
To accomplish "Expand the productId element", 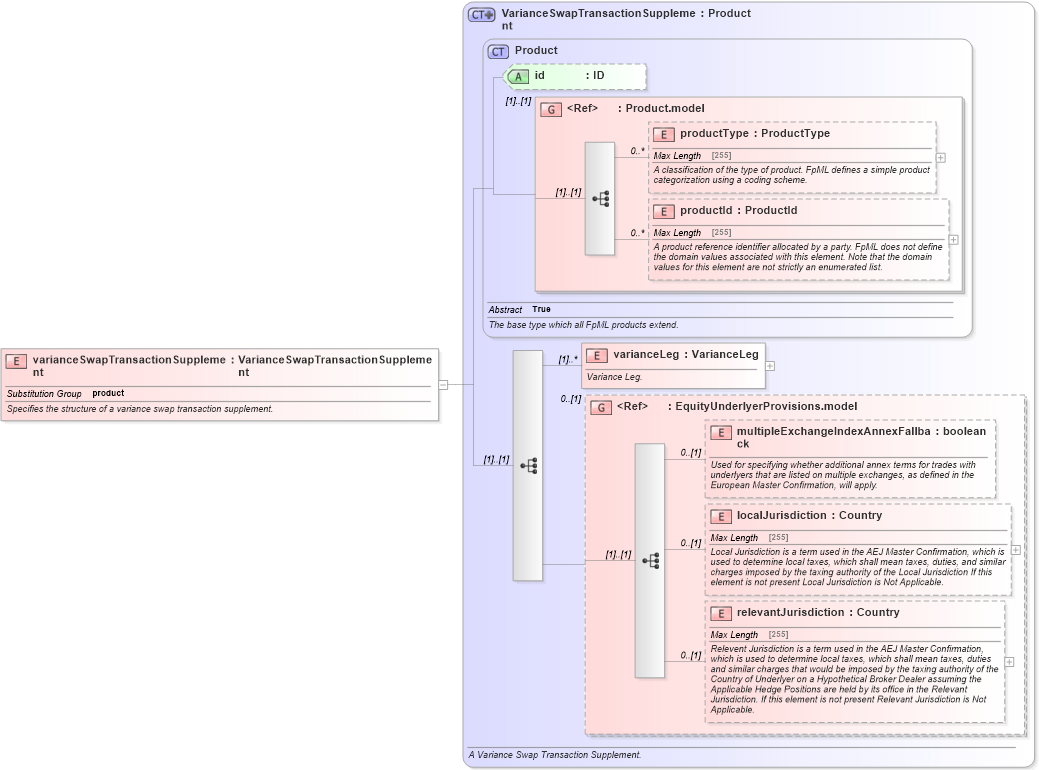I will tap(954, 240).
